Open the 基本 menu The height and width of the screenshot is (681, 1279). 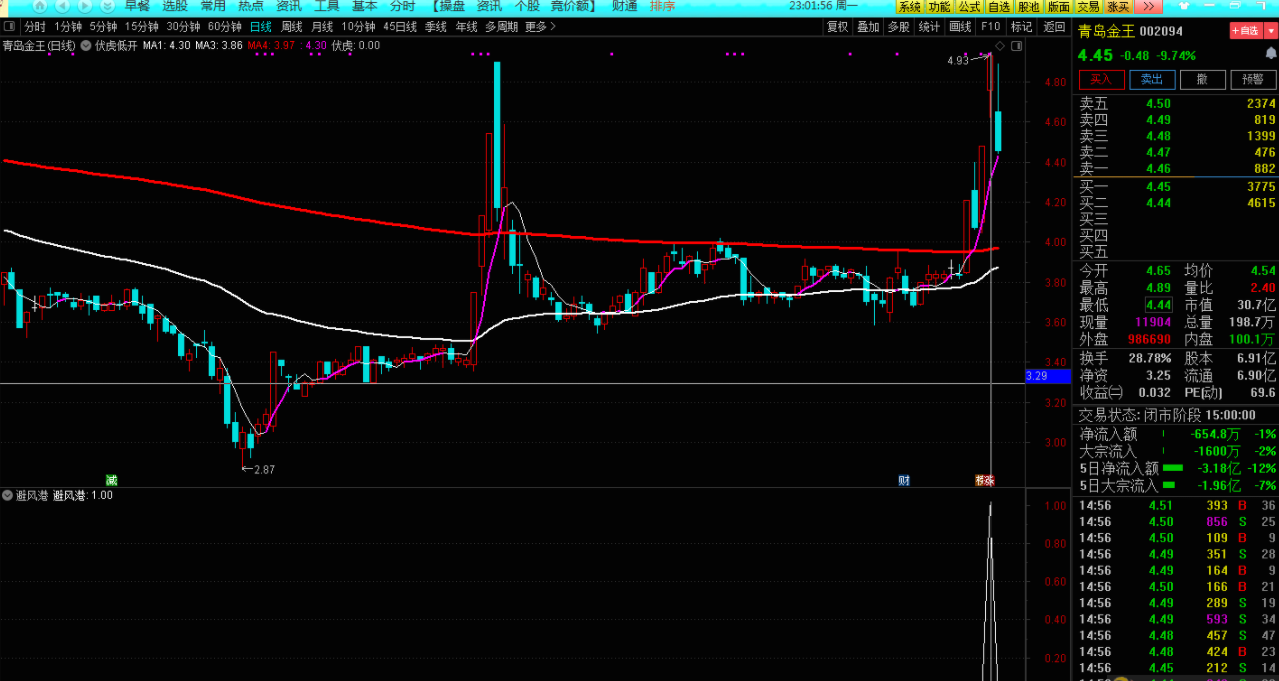[365, 6]
